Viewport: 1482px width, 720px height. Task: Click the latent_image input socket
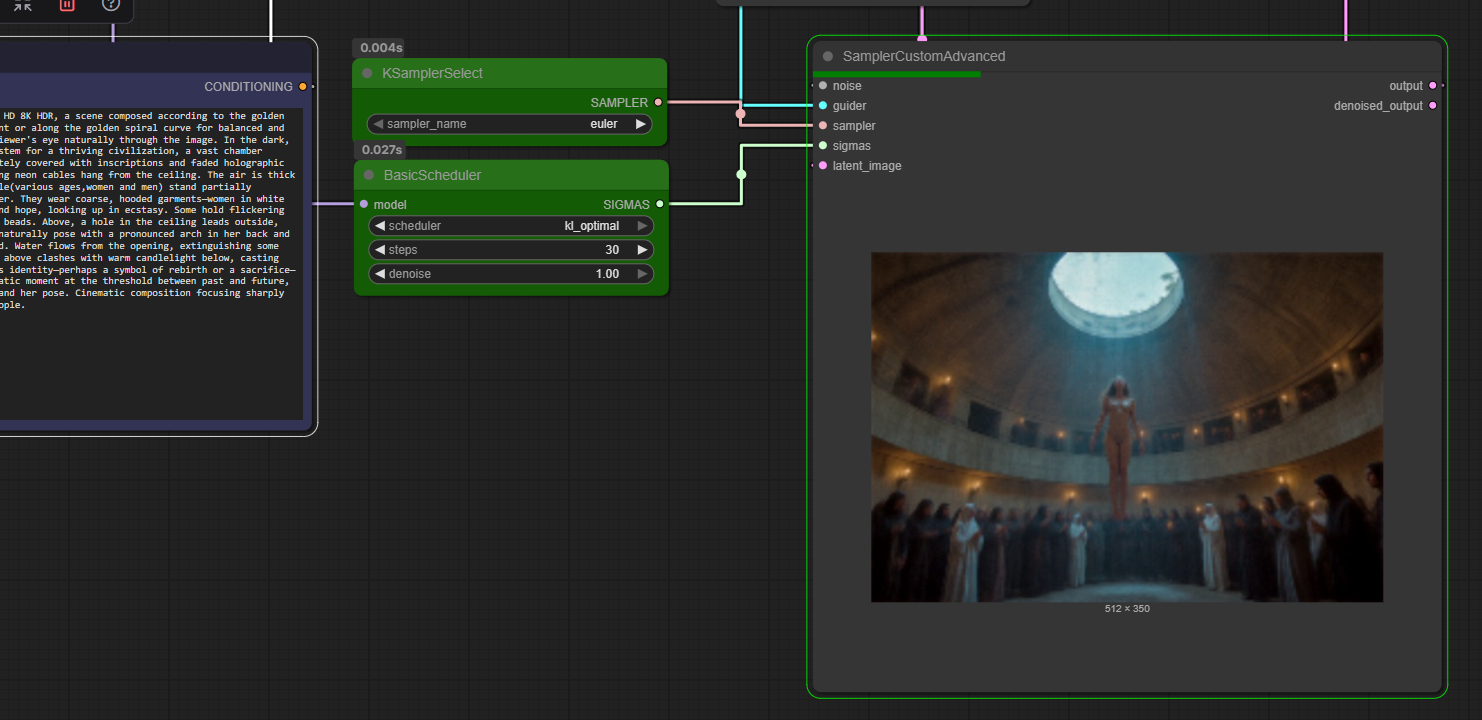click(823, 165)
